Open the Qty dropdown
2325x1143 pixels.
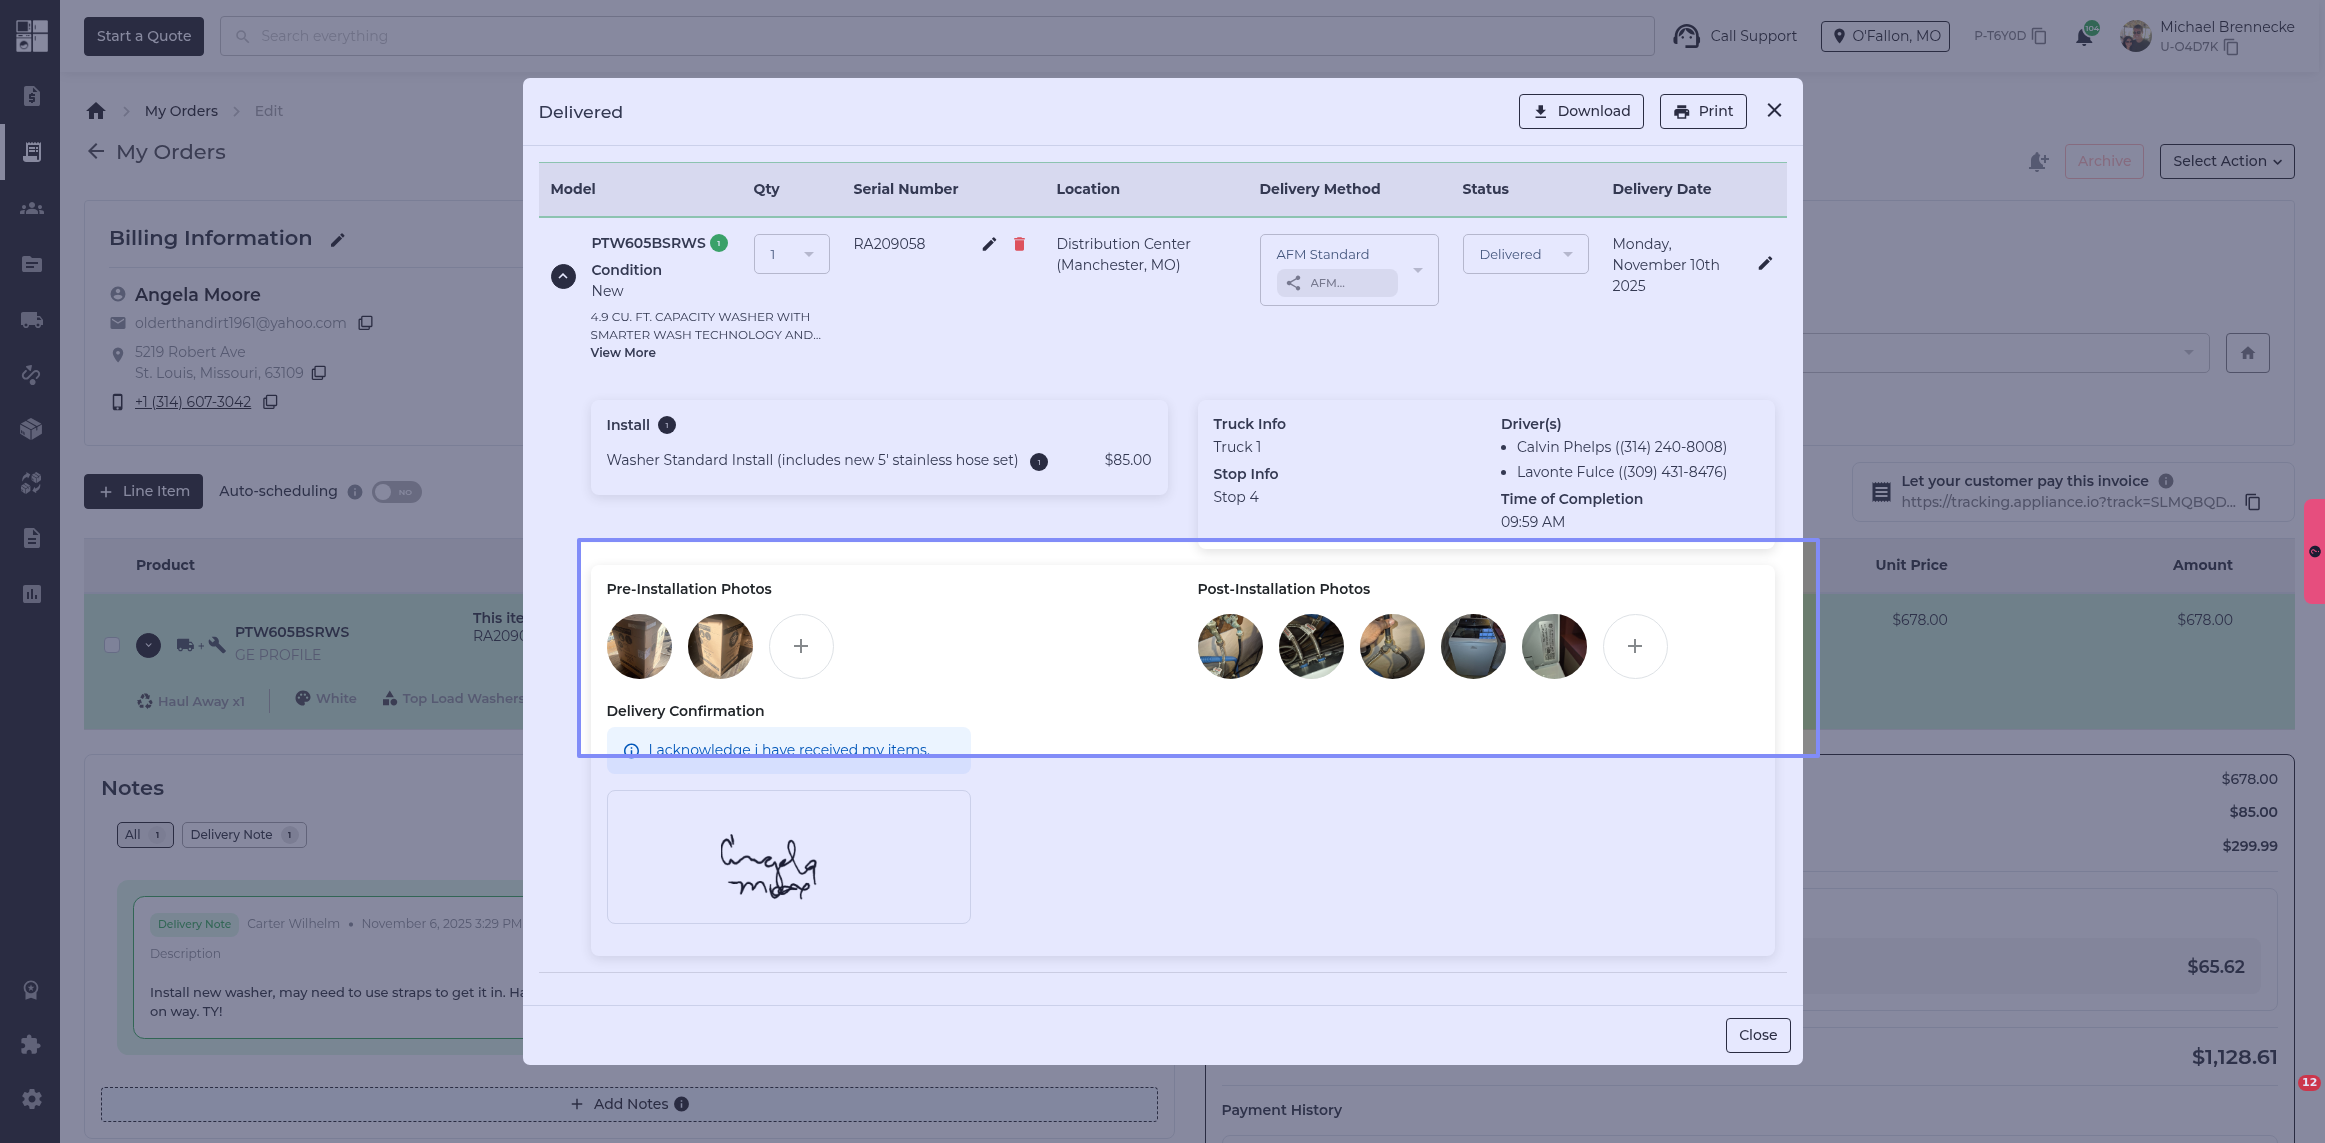tap(791, 254)
